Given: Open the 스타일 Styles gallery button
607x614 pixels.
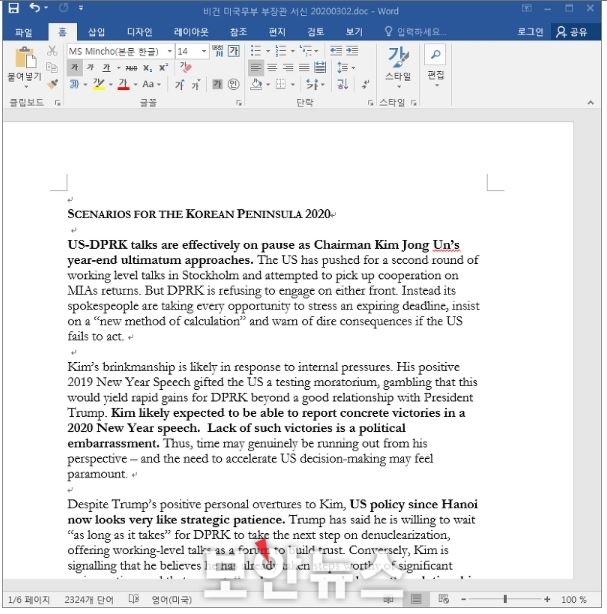Looking at the screenshot, I should 398,67.
